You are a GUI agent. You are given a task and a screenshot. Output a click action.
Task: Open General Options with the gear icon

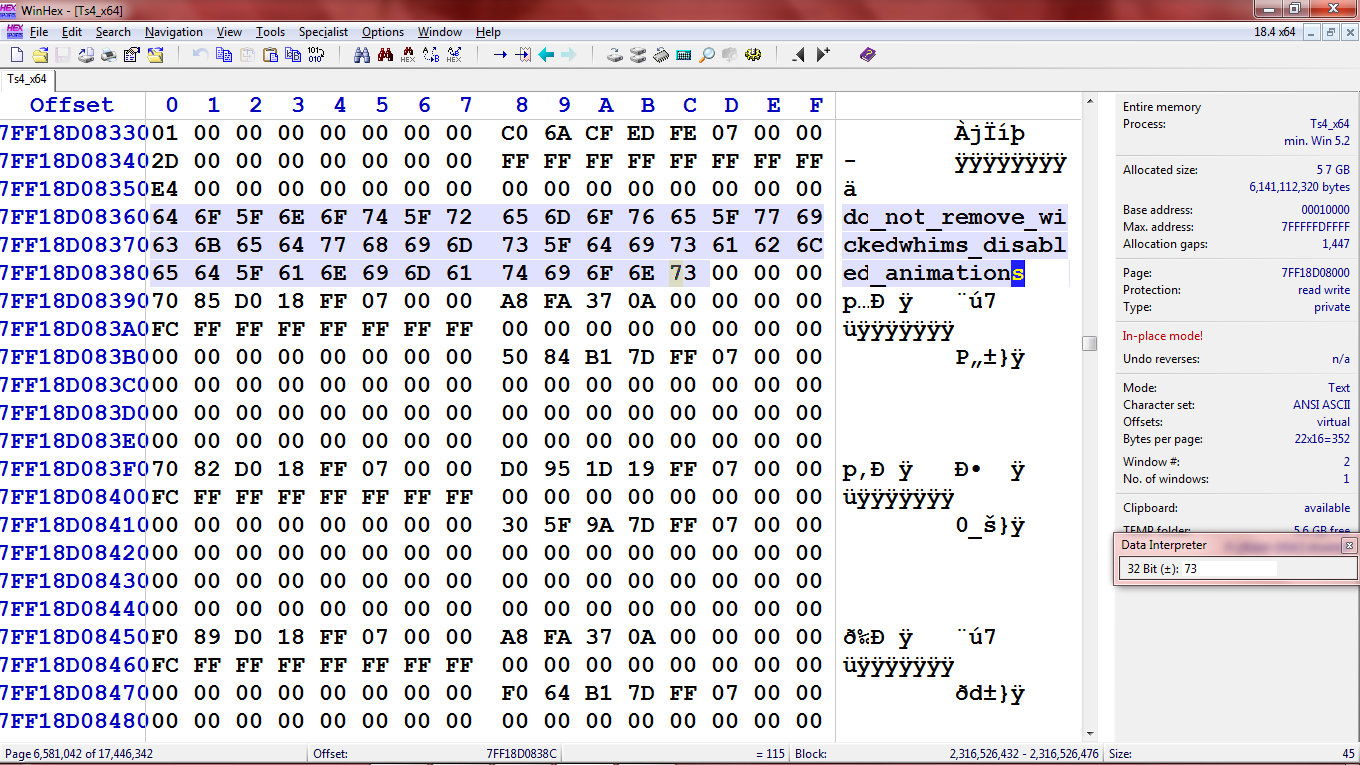pos(753,55)
